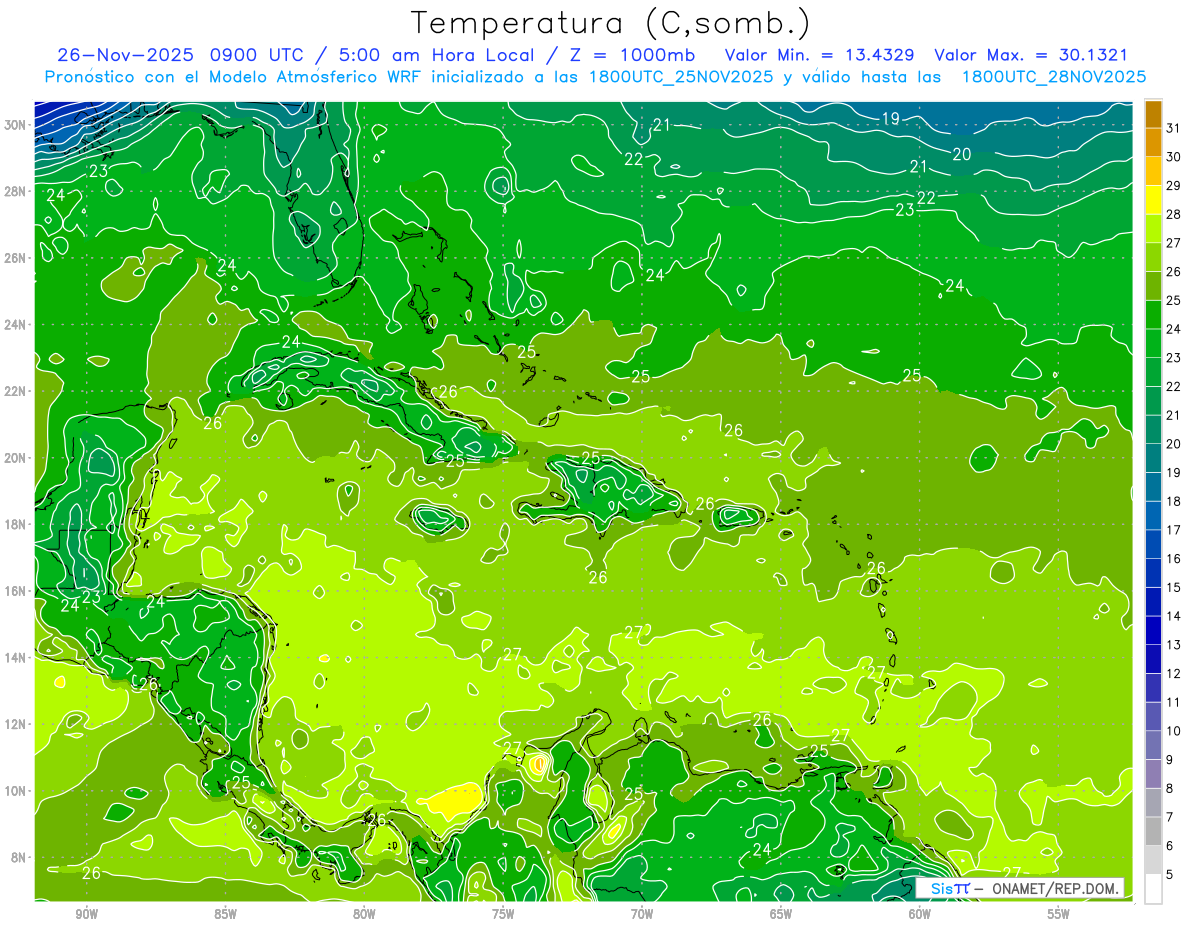
Task: Select "Valor Min. = 13.4329" in header
Action: click(820, 55)
